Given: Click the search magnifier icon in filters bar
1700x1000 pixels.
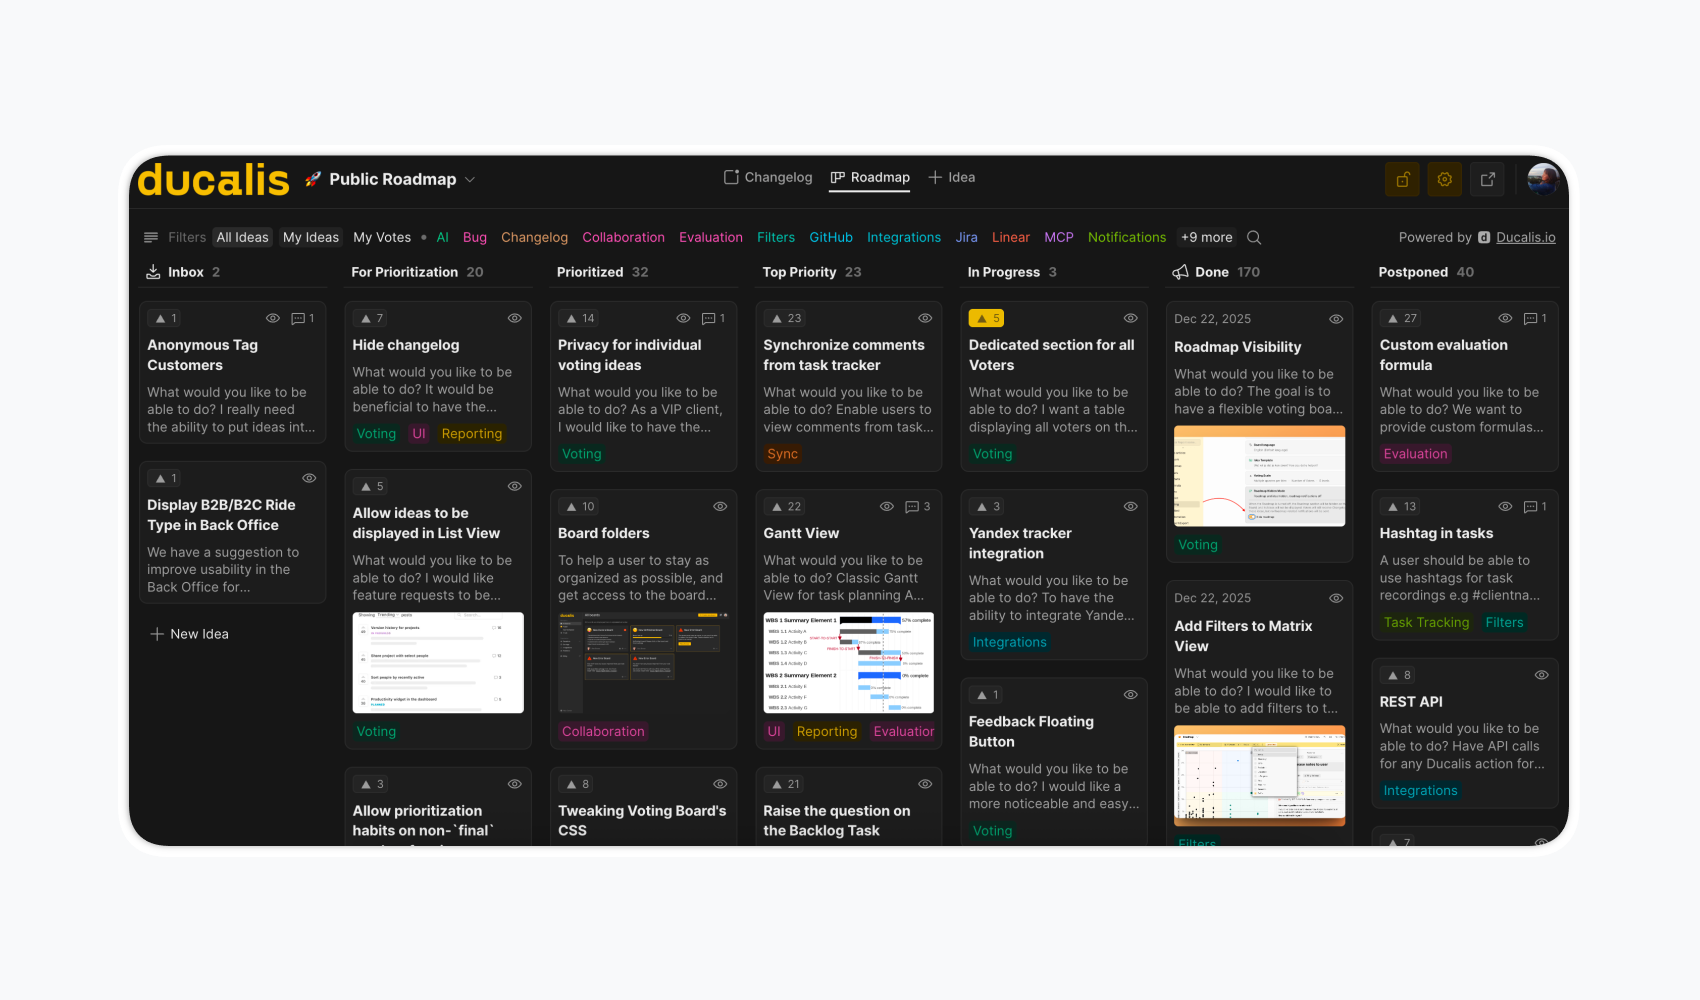Looking at the screenshot, I should point(1254,238).
